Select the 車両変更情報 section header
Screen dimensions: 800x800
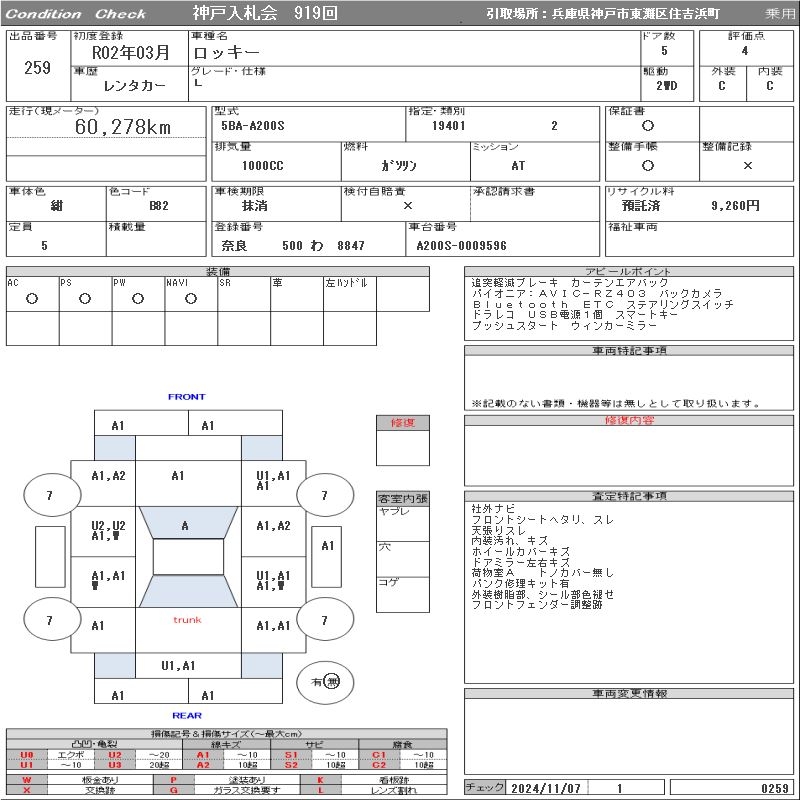pos(629,693)
